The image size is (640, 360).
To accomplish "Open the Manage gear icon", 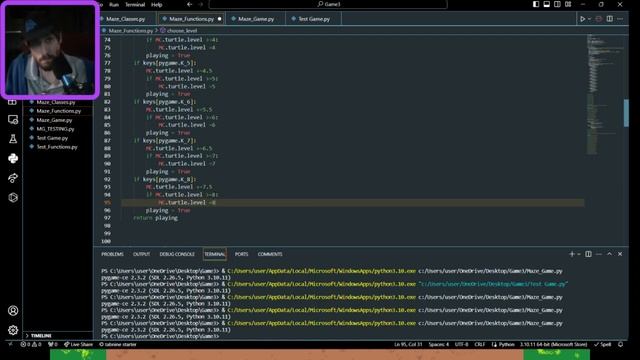I will coord(13,330).
